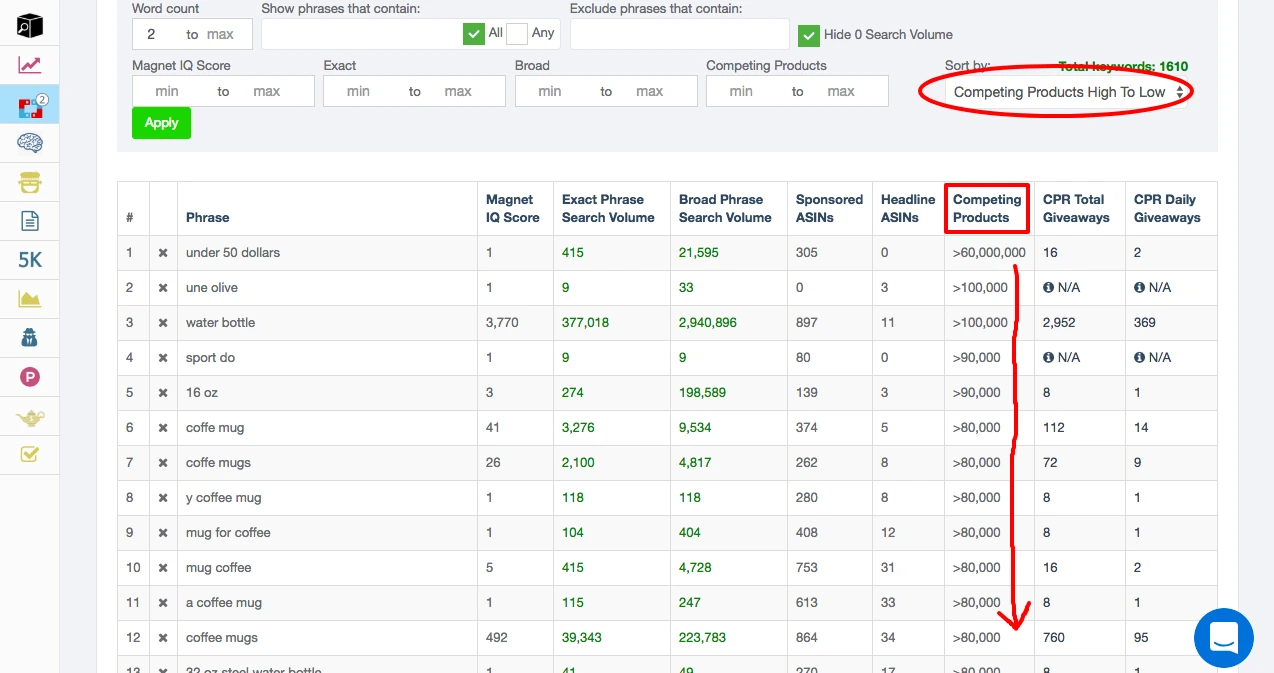The height and width of the screenshot is (673, 1274).
Task: Focus the Exclude phrases input box
Action: point(679,34)
